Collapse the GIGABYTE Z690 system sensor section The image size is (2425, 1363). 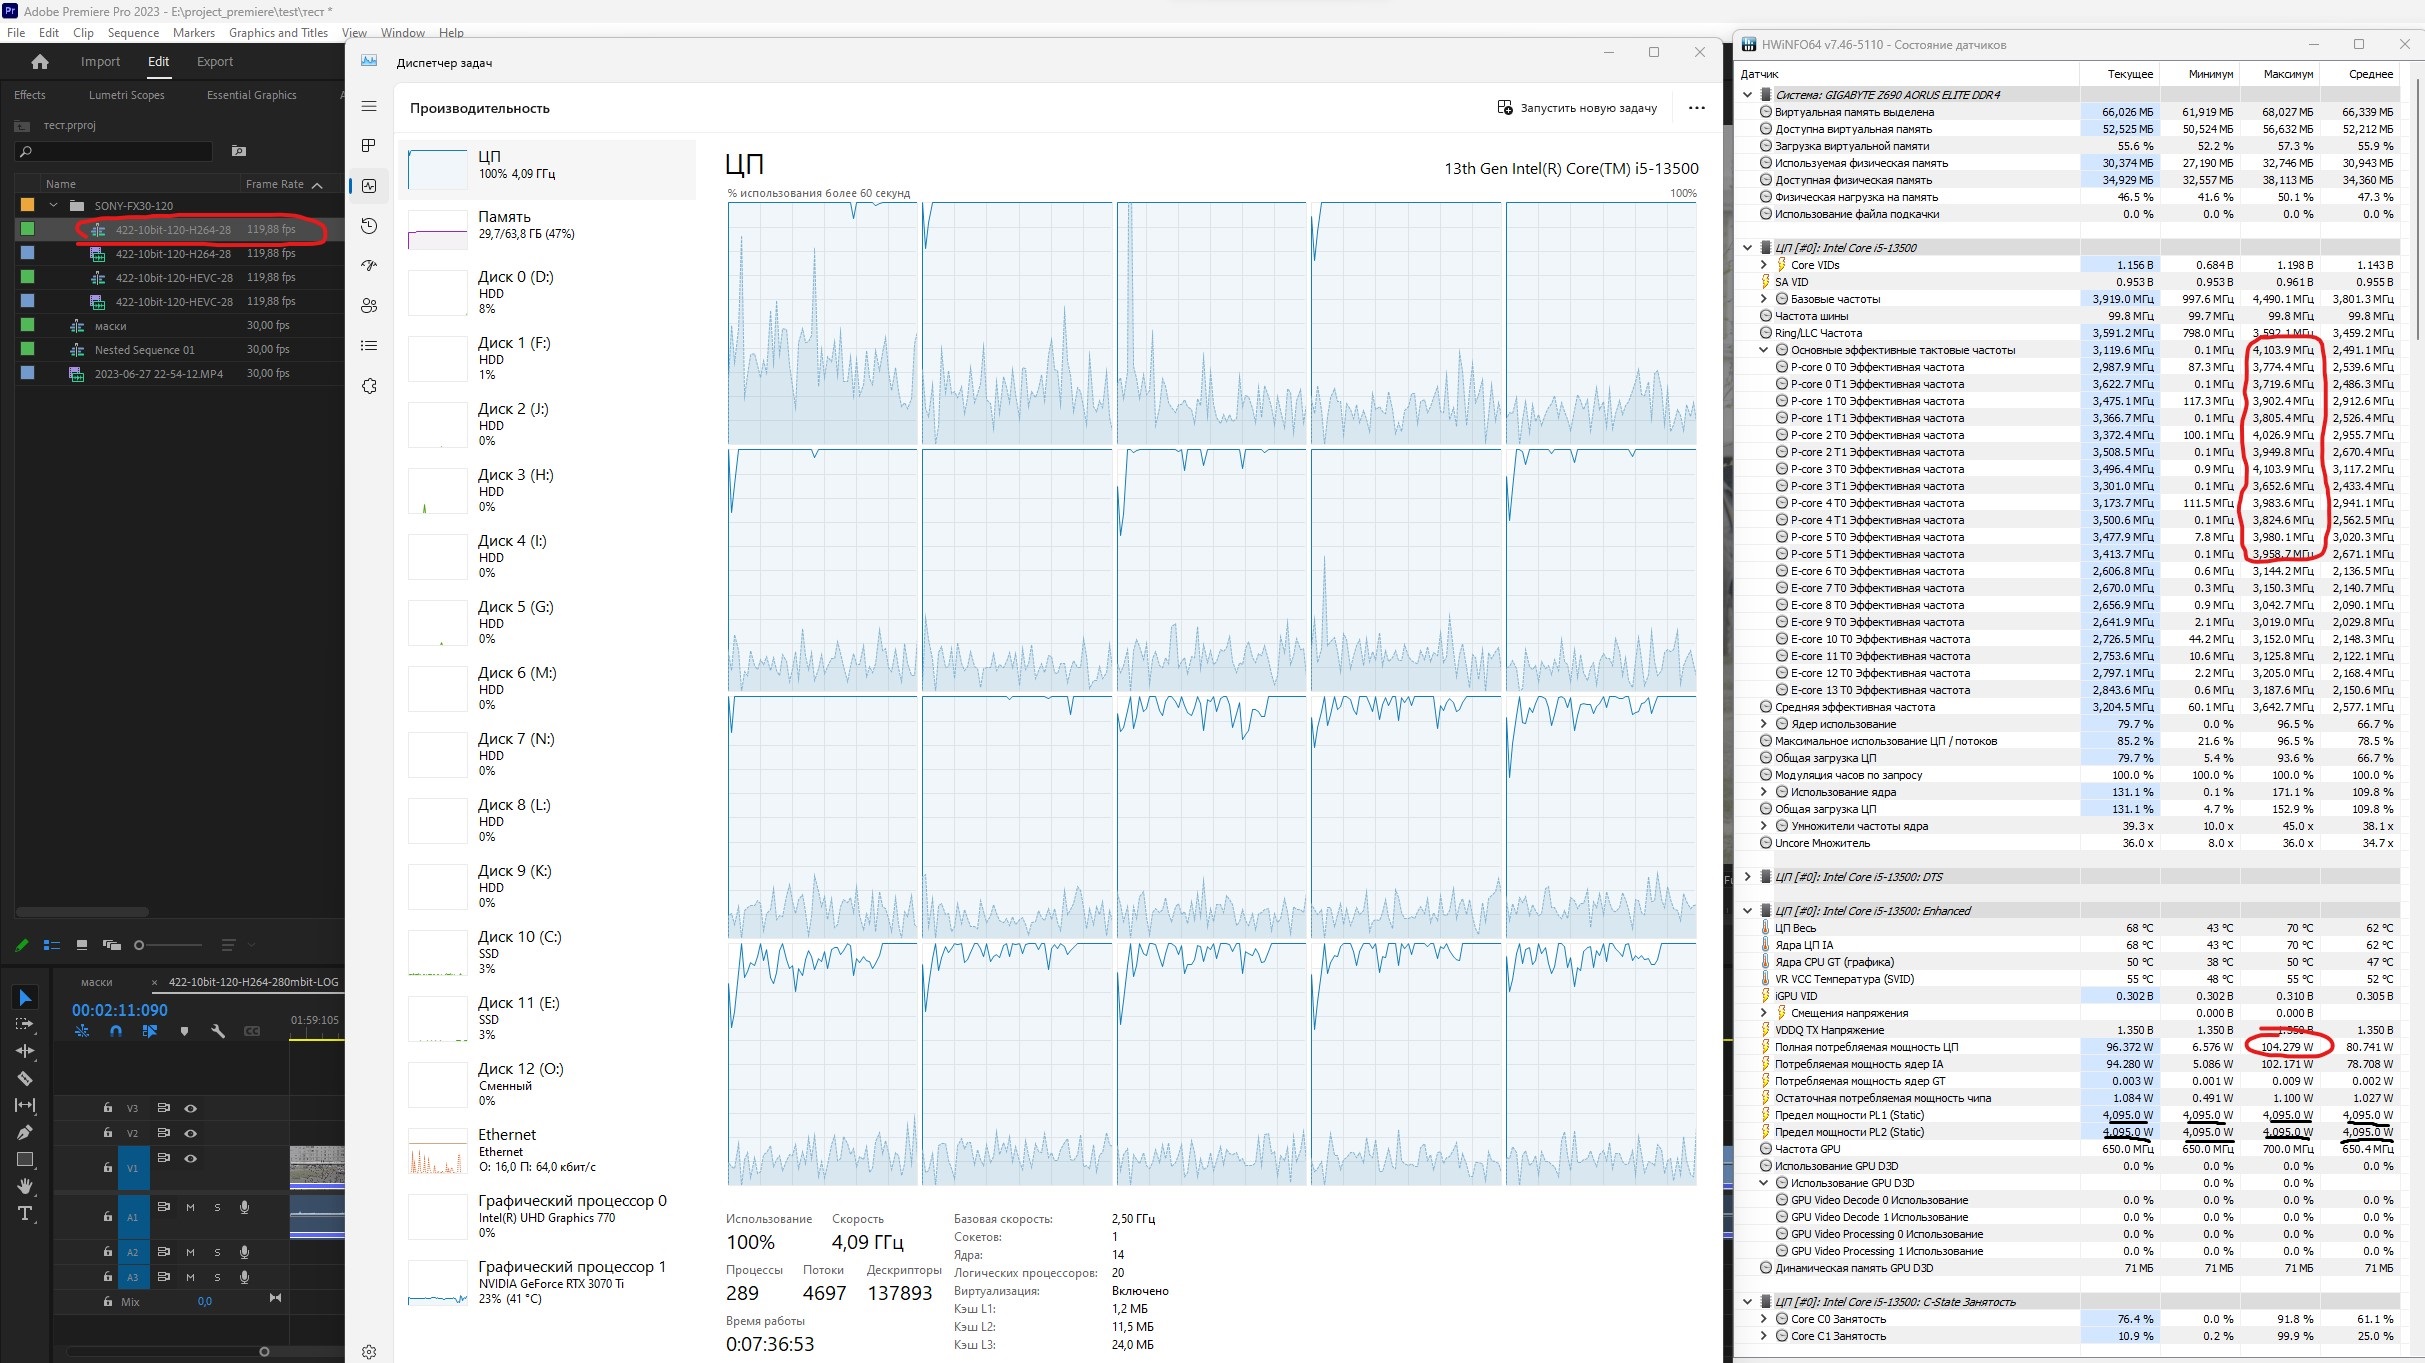click(x=1747, y=95)
